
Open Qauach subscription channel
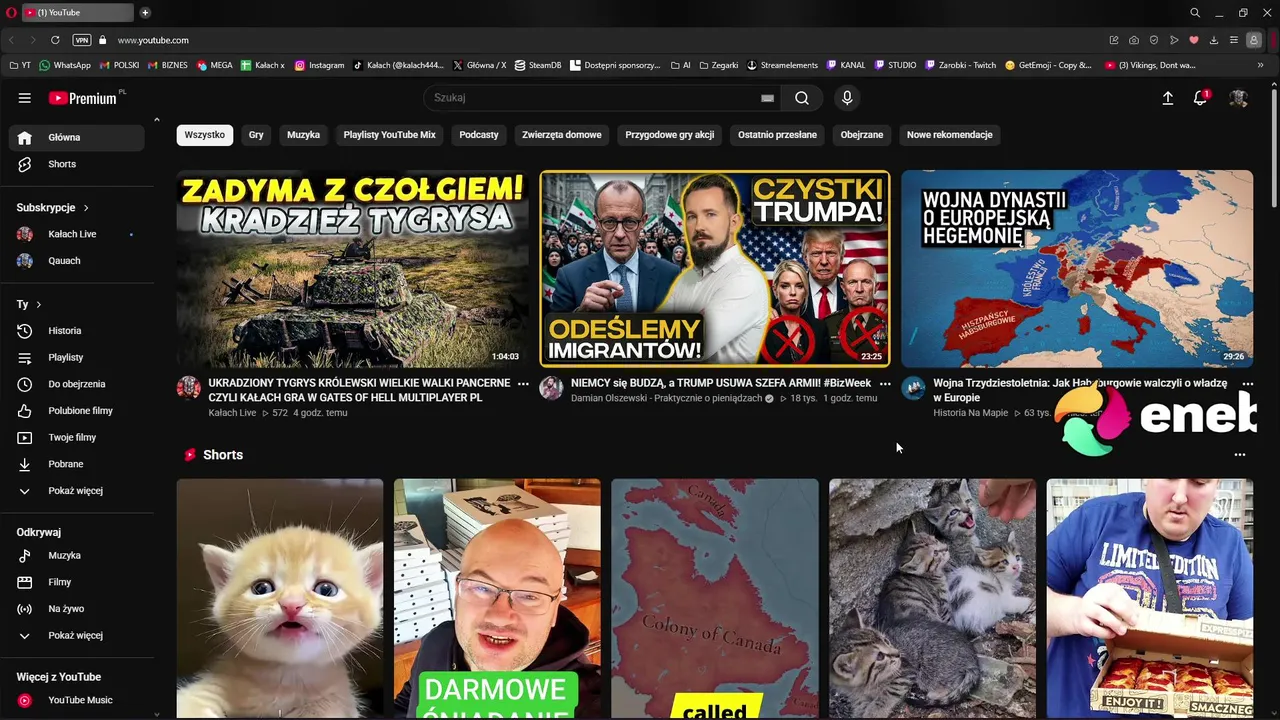[x=76, y=261]
